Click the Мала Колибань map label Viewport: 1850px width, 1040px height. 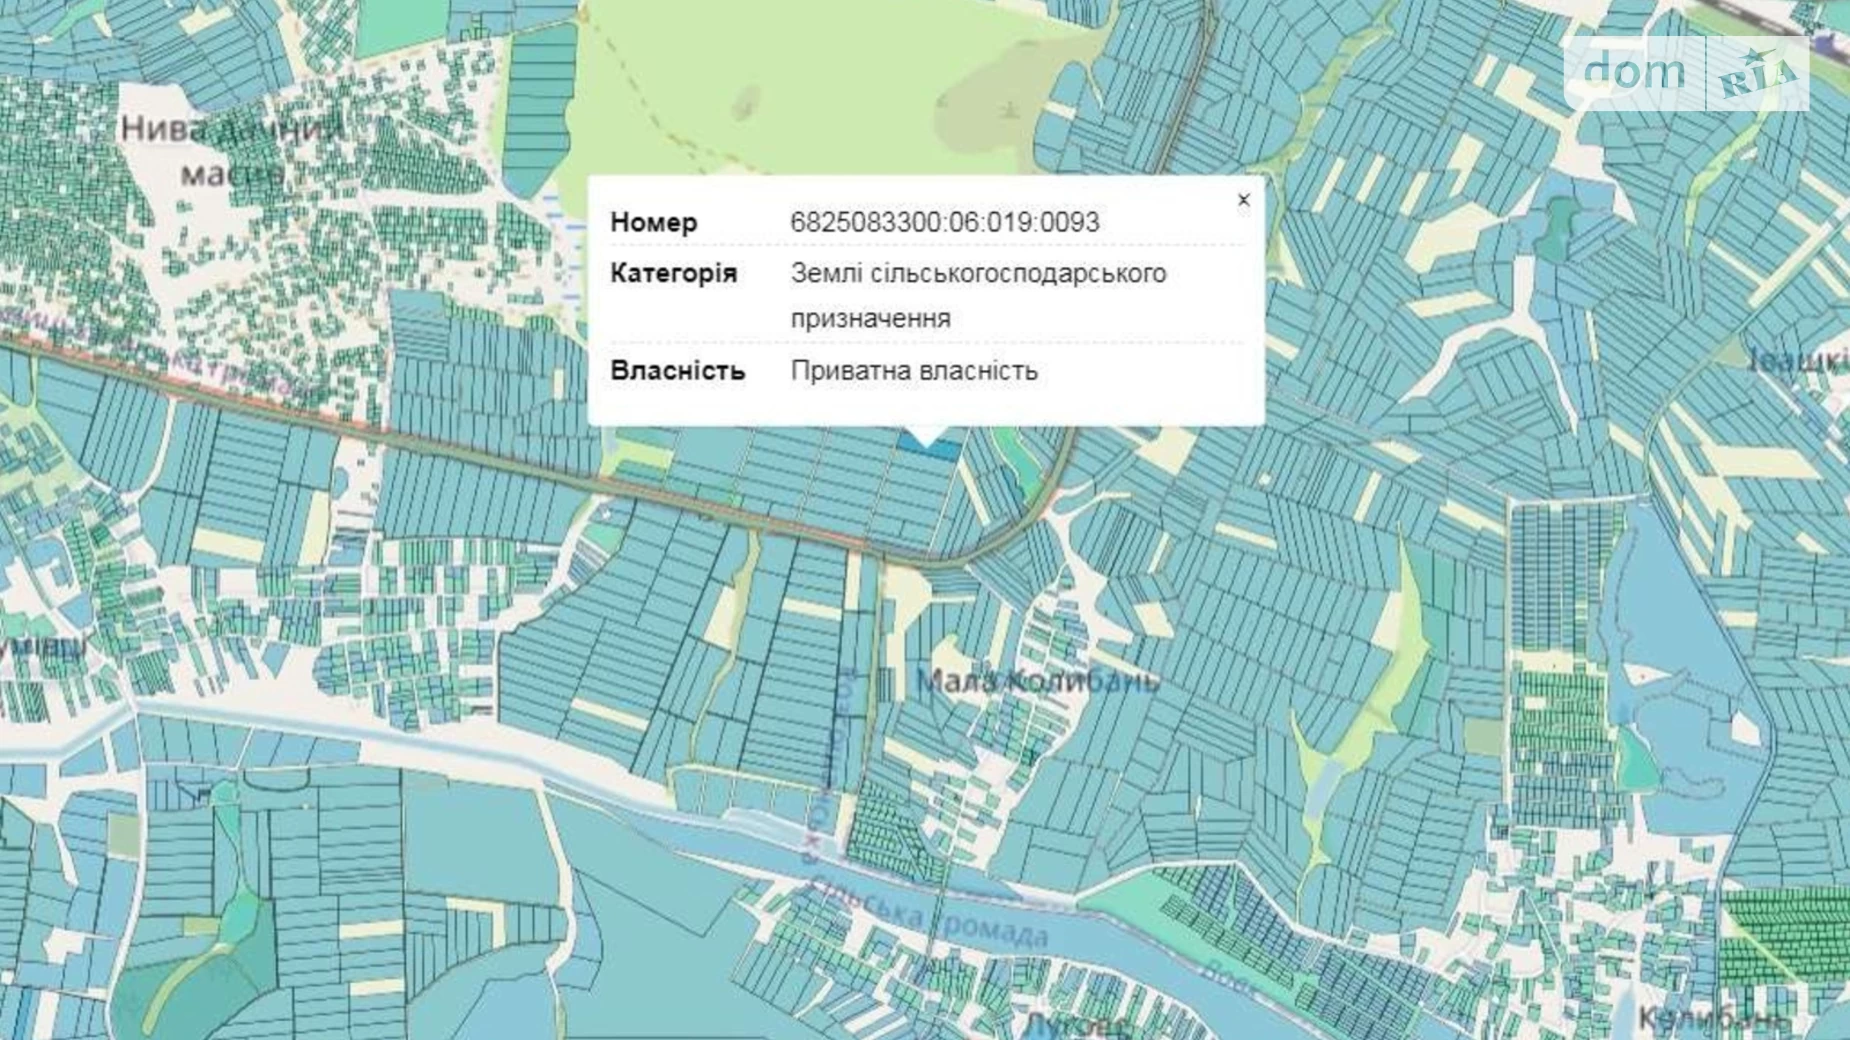[1037, 682]
